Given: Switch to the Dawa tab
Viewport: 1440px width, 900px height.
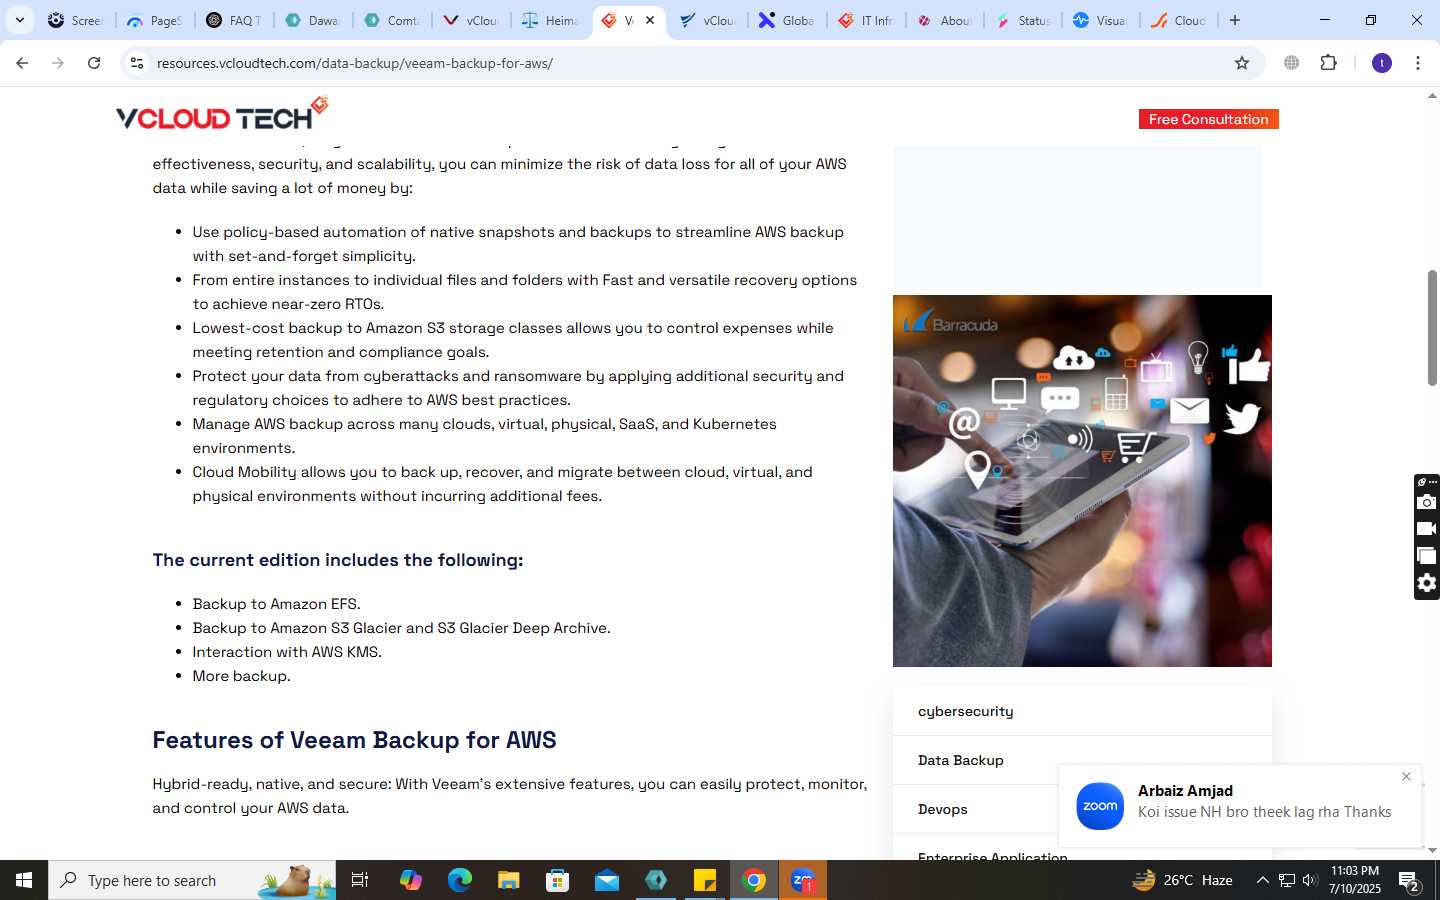Looking at the screenshot, I should (x=313, y=20).
